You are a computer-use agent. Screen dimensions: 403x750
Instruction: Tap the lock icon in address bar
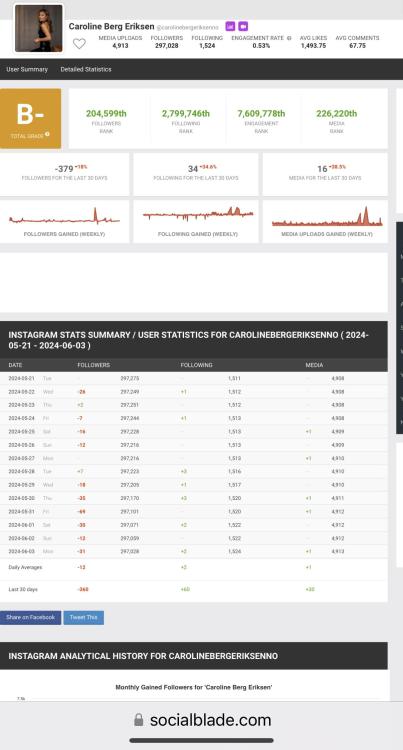pos(139,719)
